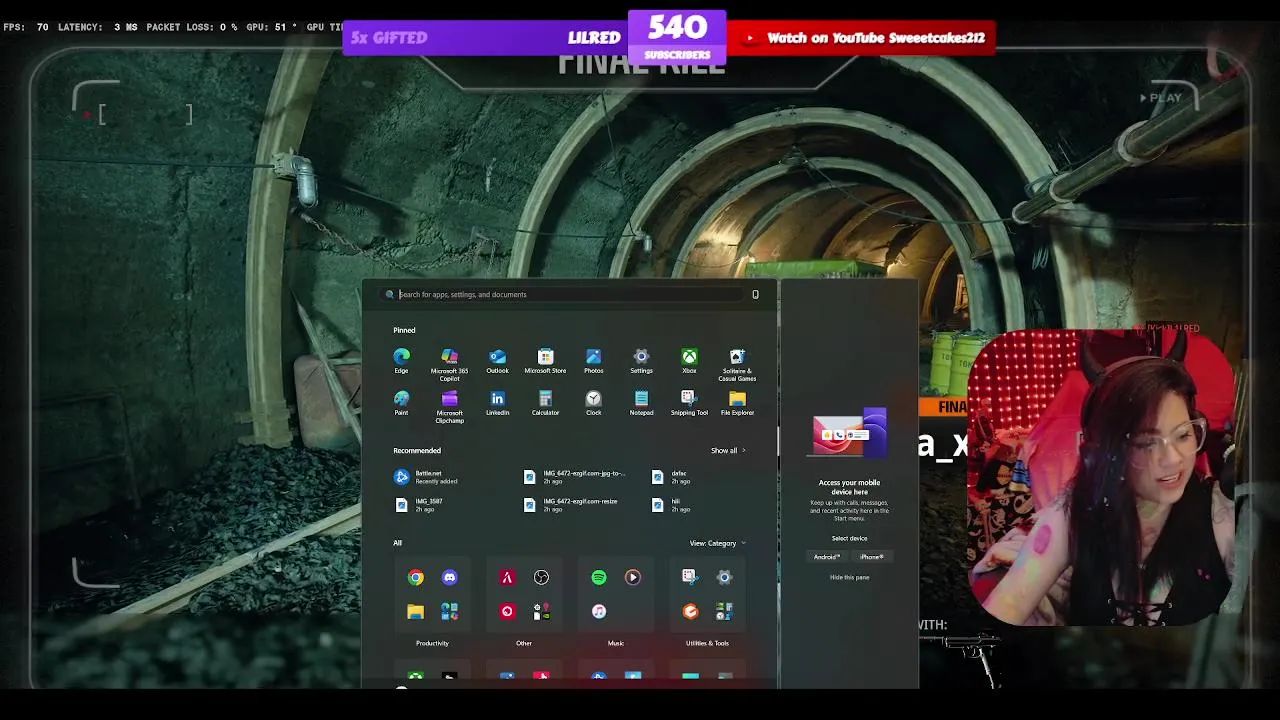
Task: Launch the Xbox app
Action: [689, 361]
